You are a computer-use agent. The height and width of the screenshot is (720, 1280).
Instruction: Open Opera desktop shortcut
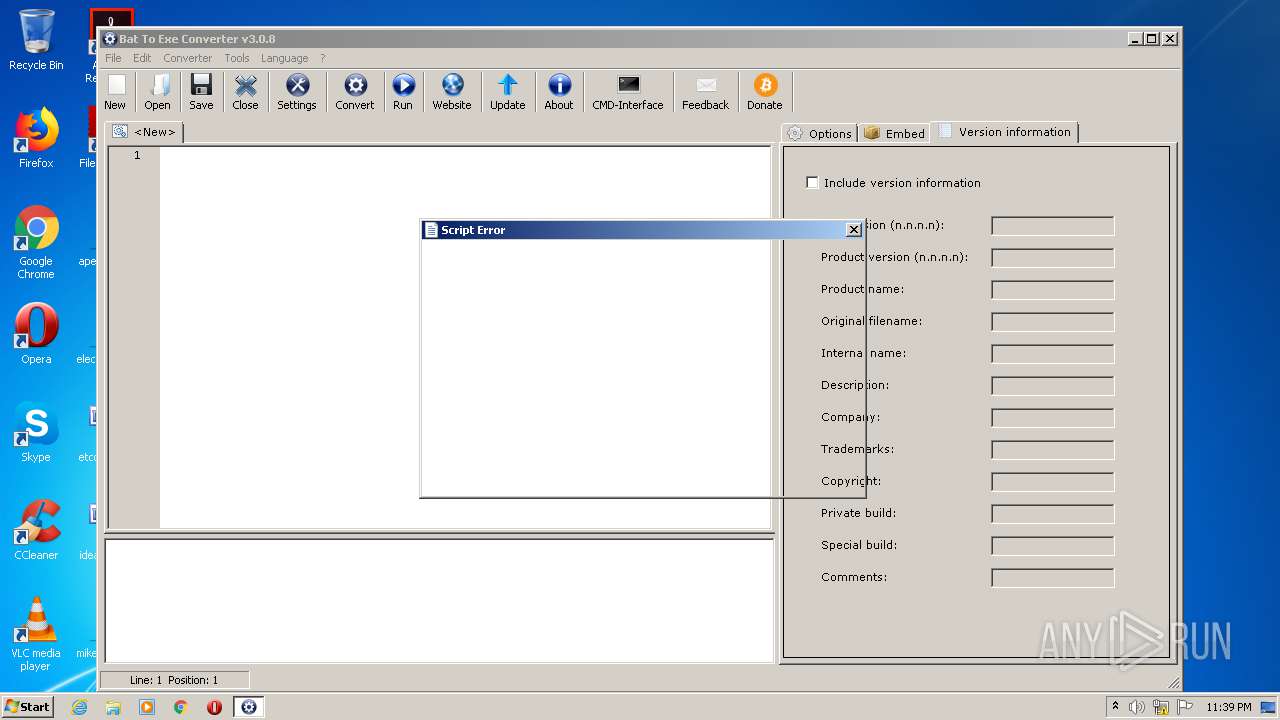[36, 333]
